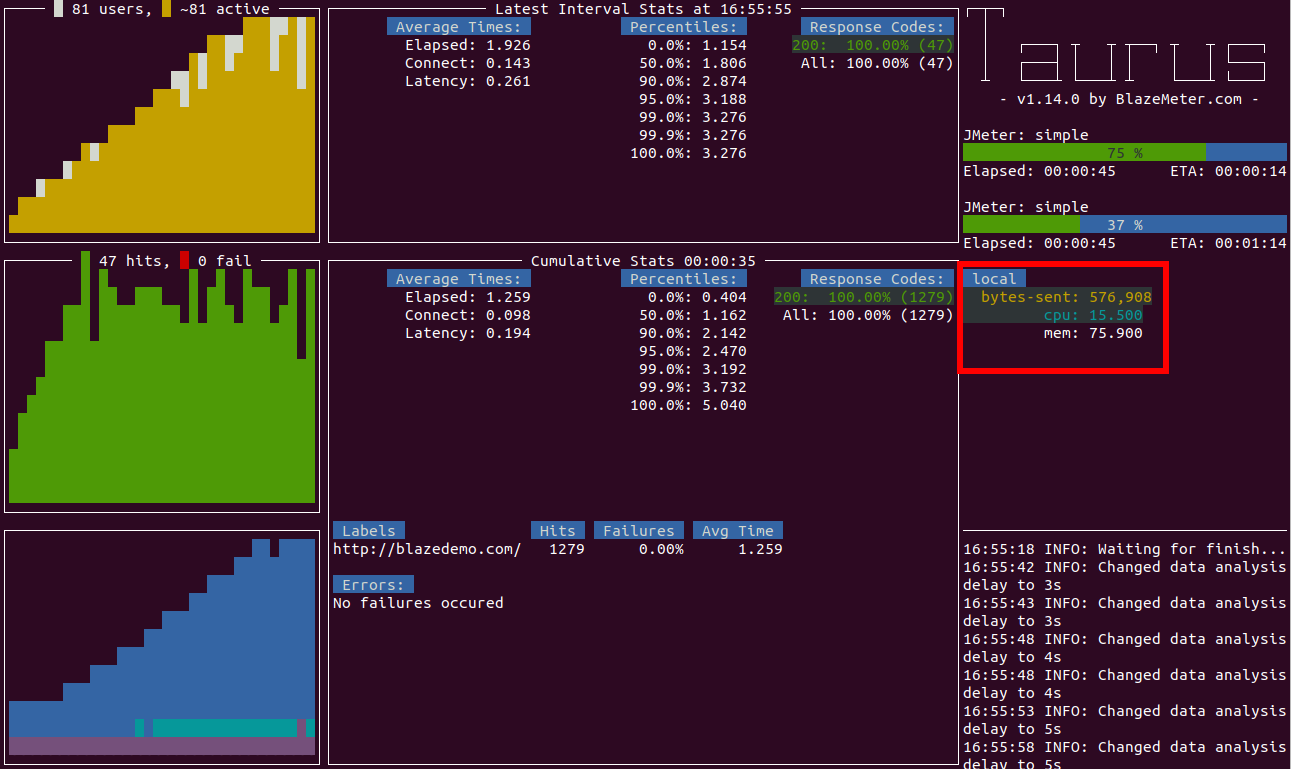This screenshot has height=769, width=1291.
Task: Click 'All: 100.00% (1279)' row
Action: (x=868, y=315)
